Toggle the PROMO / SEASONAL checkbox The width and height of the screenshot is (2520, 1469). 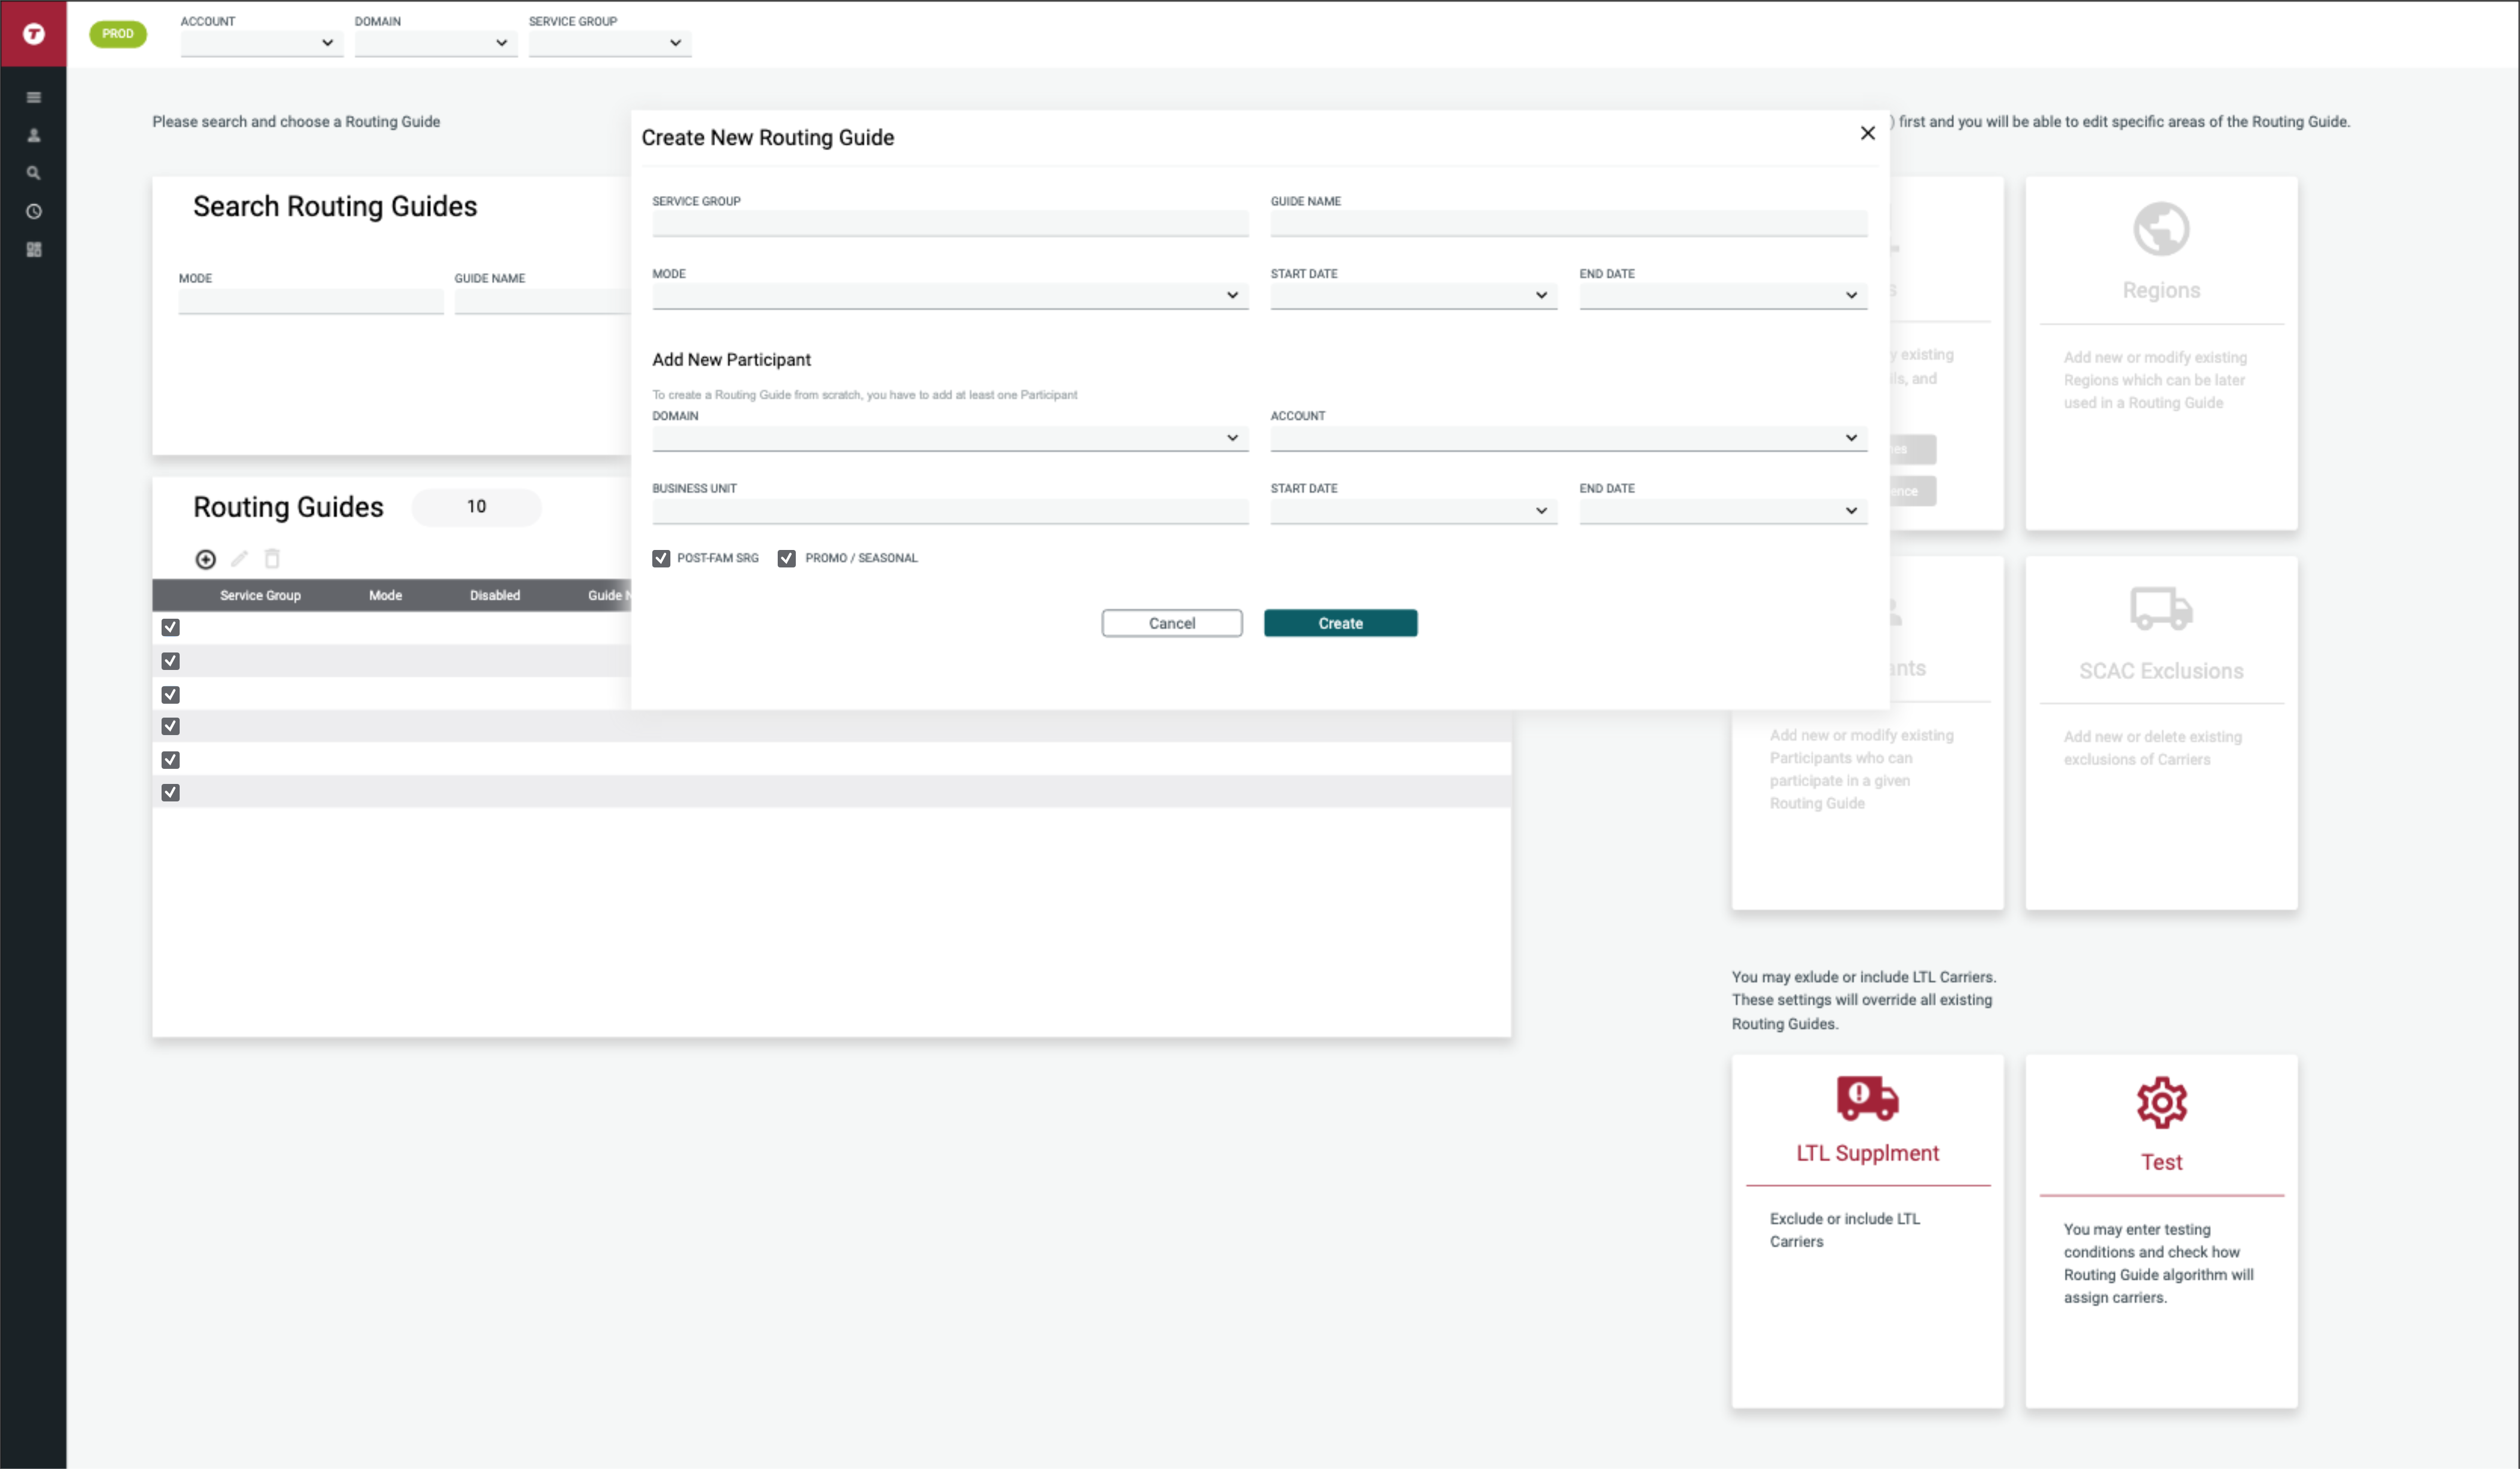coord(787,558)
